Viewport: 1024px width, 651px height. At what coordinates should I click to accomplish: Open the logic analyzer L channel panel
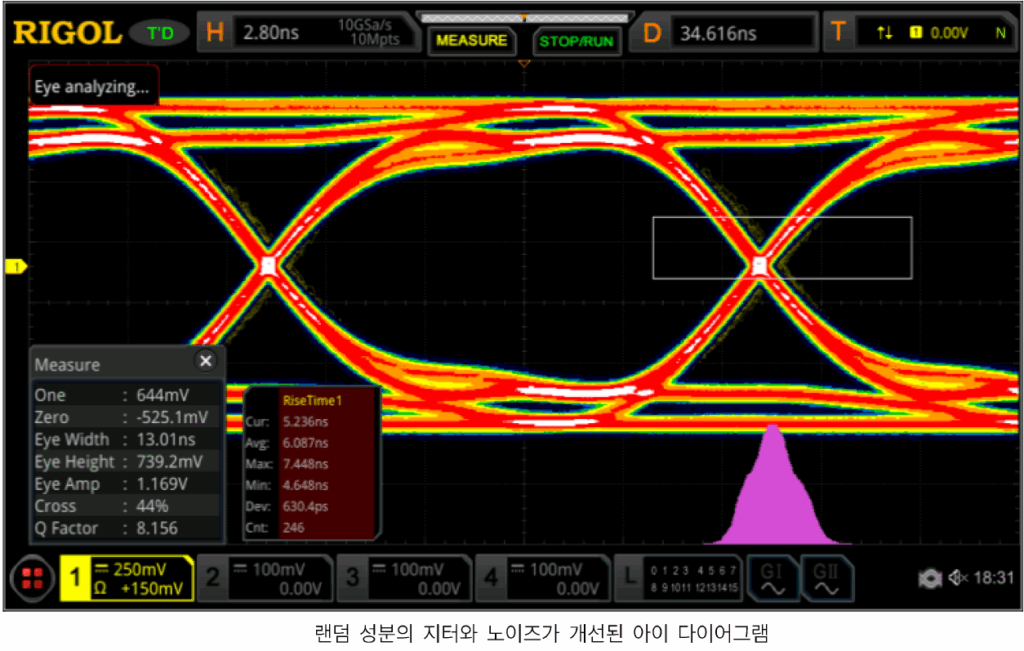(x=678, y=579)
